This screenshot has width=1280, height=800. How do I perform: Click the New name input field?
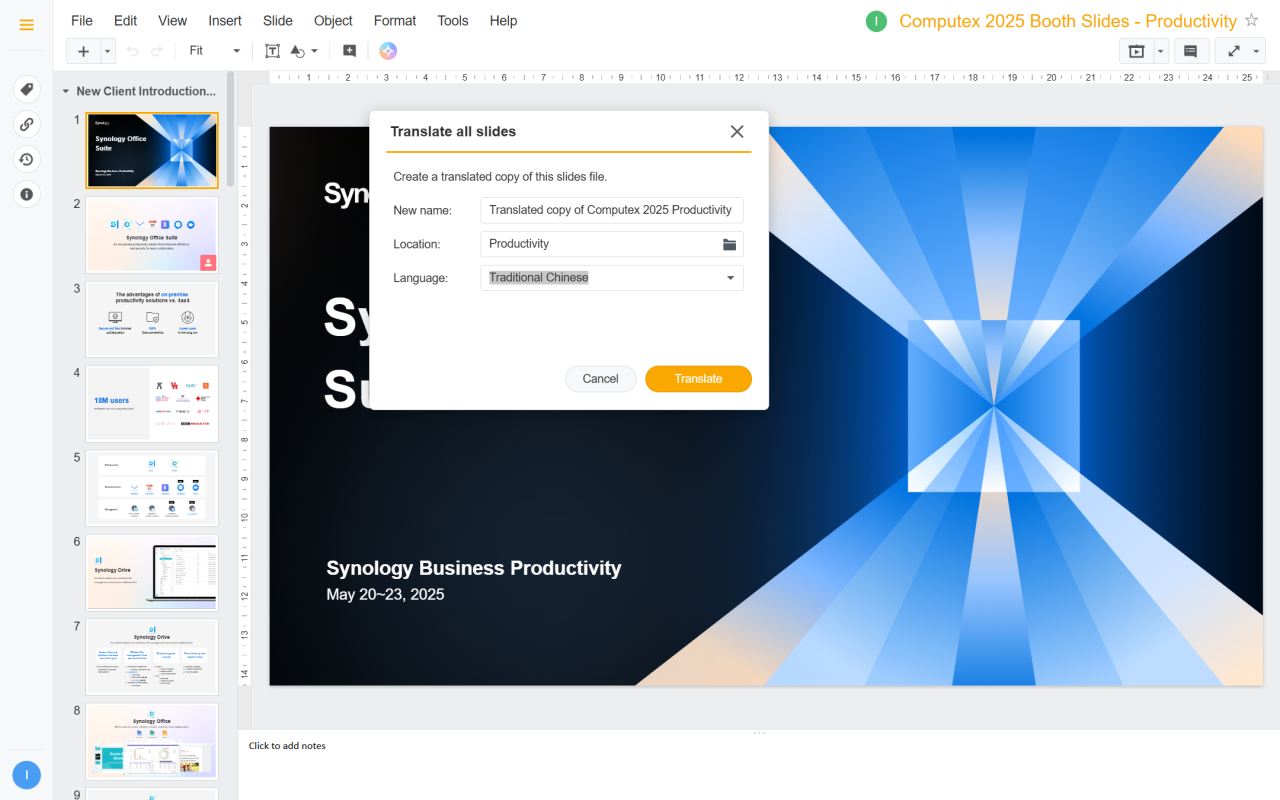coord(611,210)
